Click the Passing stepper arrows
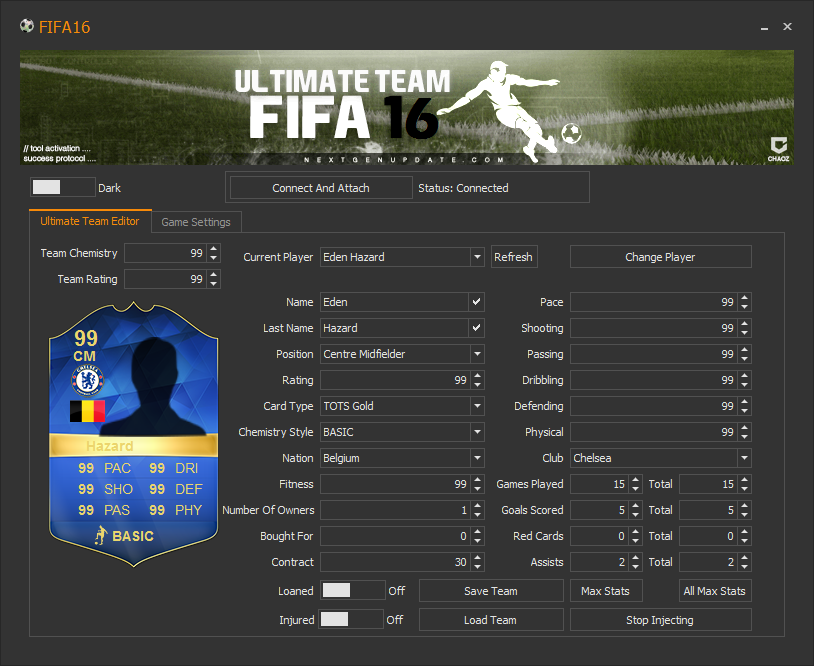Screen dimensions: 814x666 [x=744, y=354]
